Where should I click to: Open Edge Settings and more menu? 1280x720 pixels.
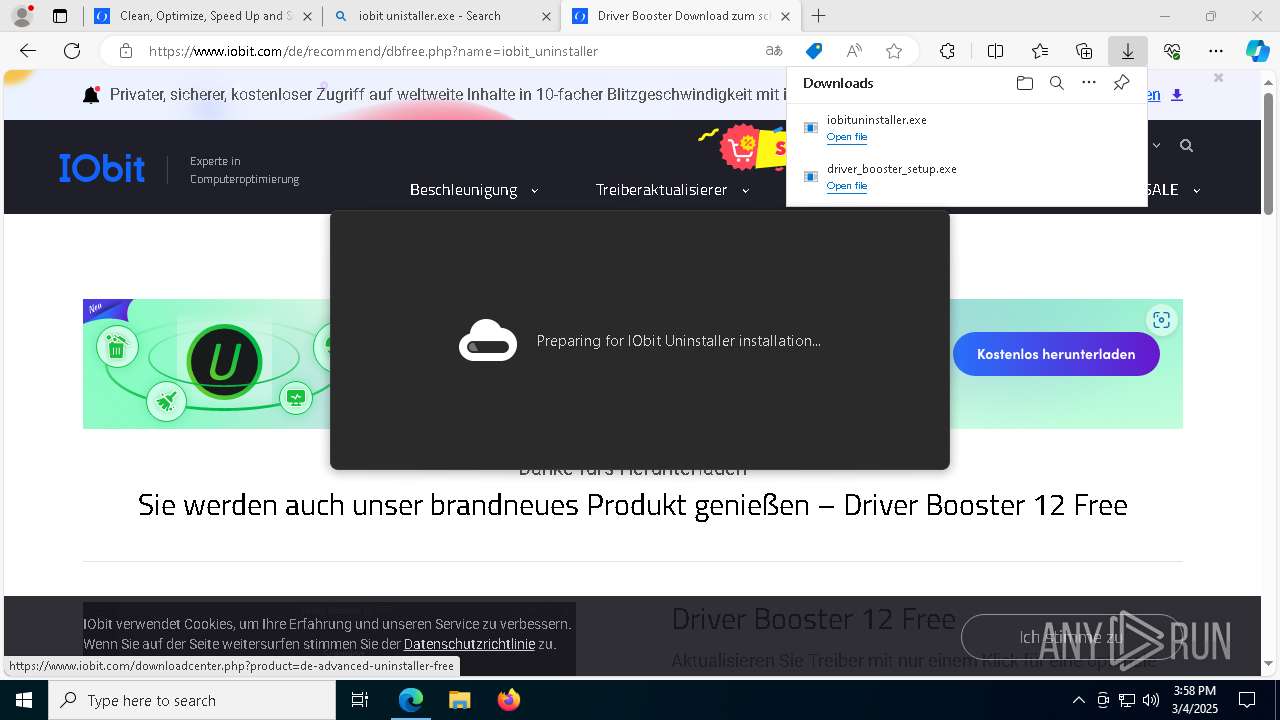(x=1216, y=51)
